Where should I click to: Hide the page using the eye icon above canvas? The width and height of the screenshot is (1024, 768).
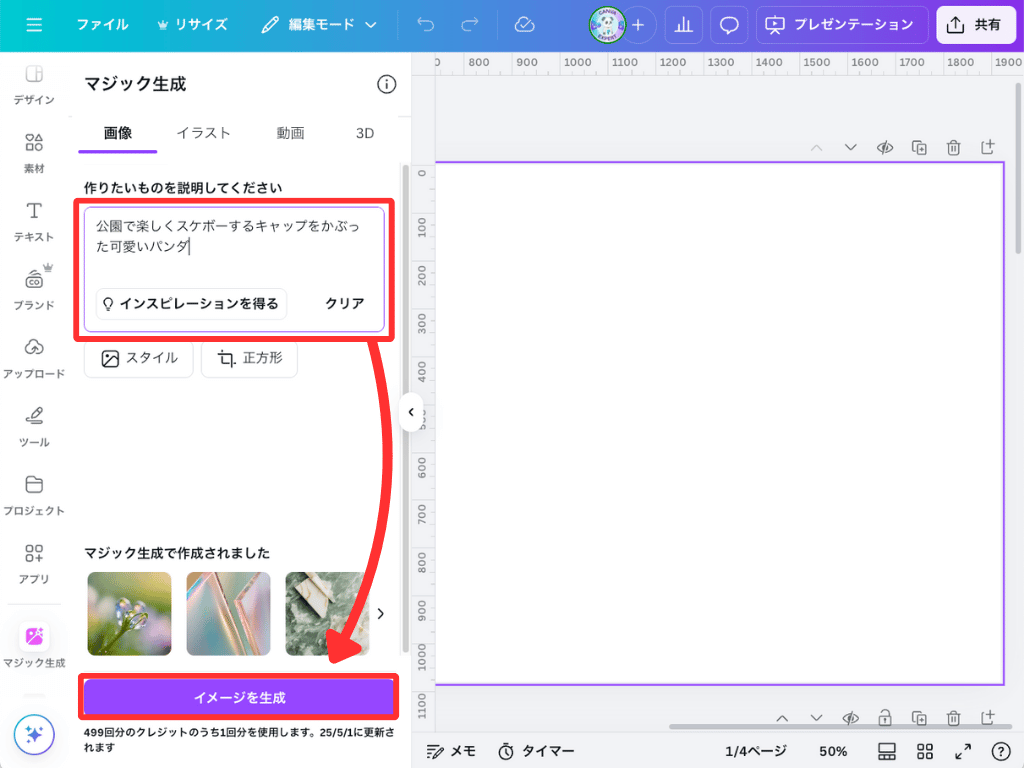coord(884,147)
